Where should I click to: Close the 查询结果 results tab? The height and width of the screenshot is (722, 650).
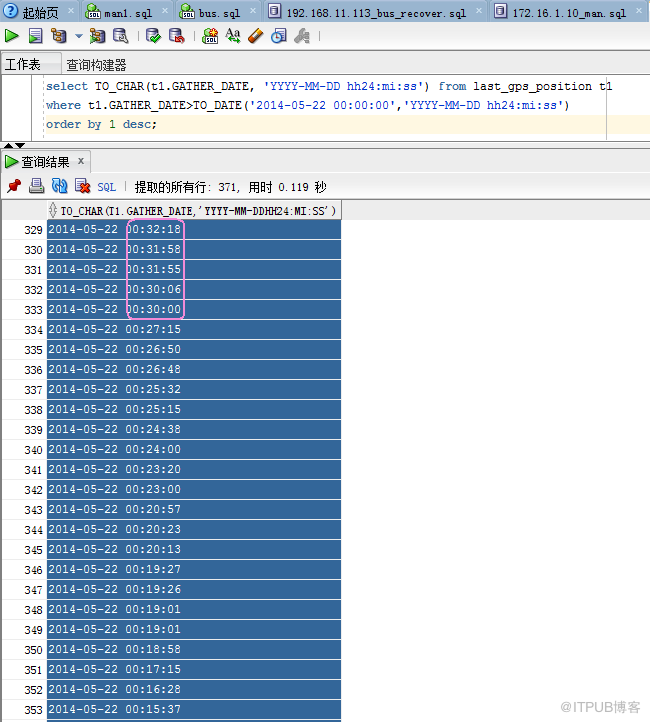pos(81,161)
